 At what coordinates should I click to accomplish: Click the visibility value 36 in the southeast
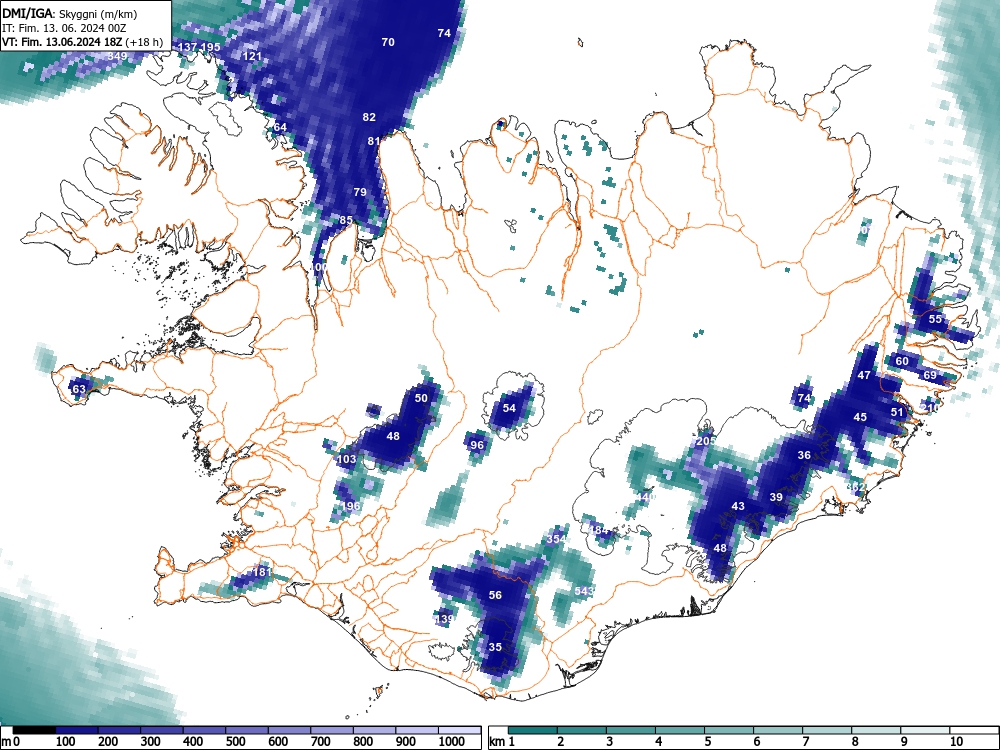click(804, 455)
